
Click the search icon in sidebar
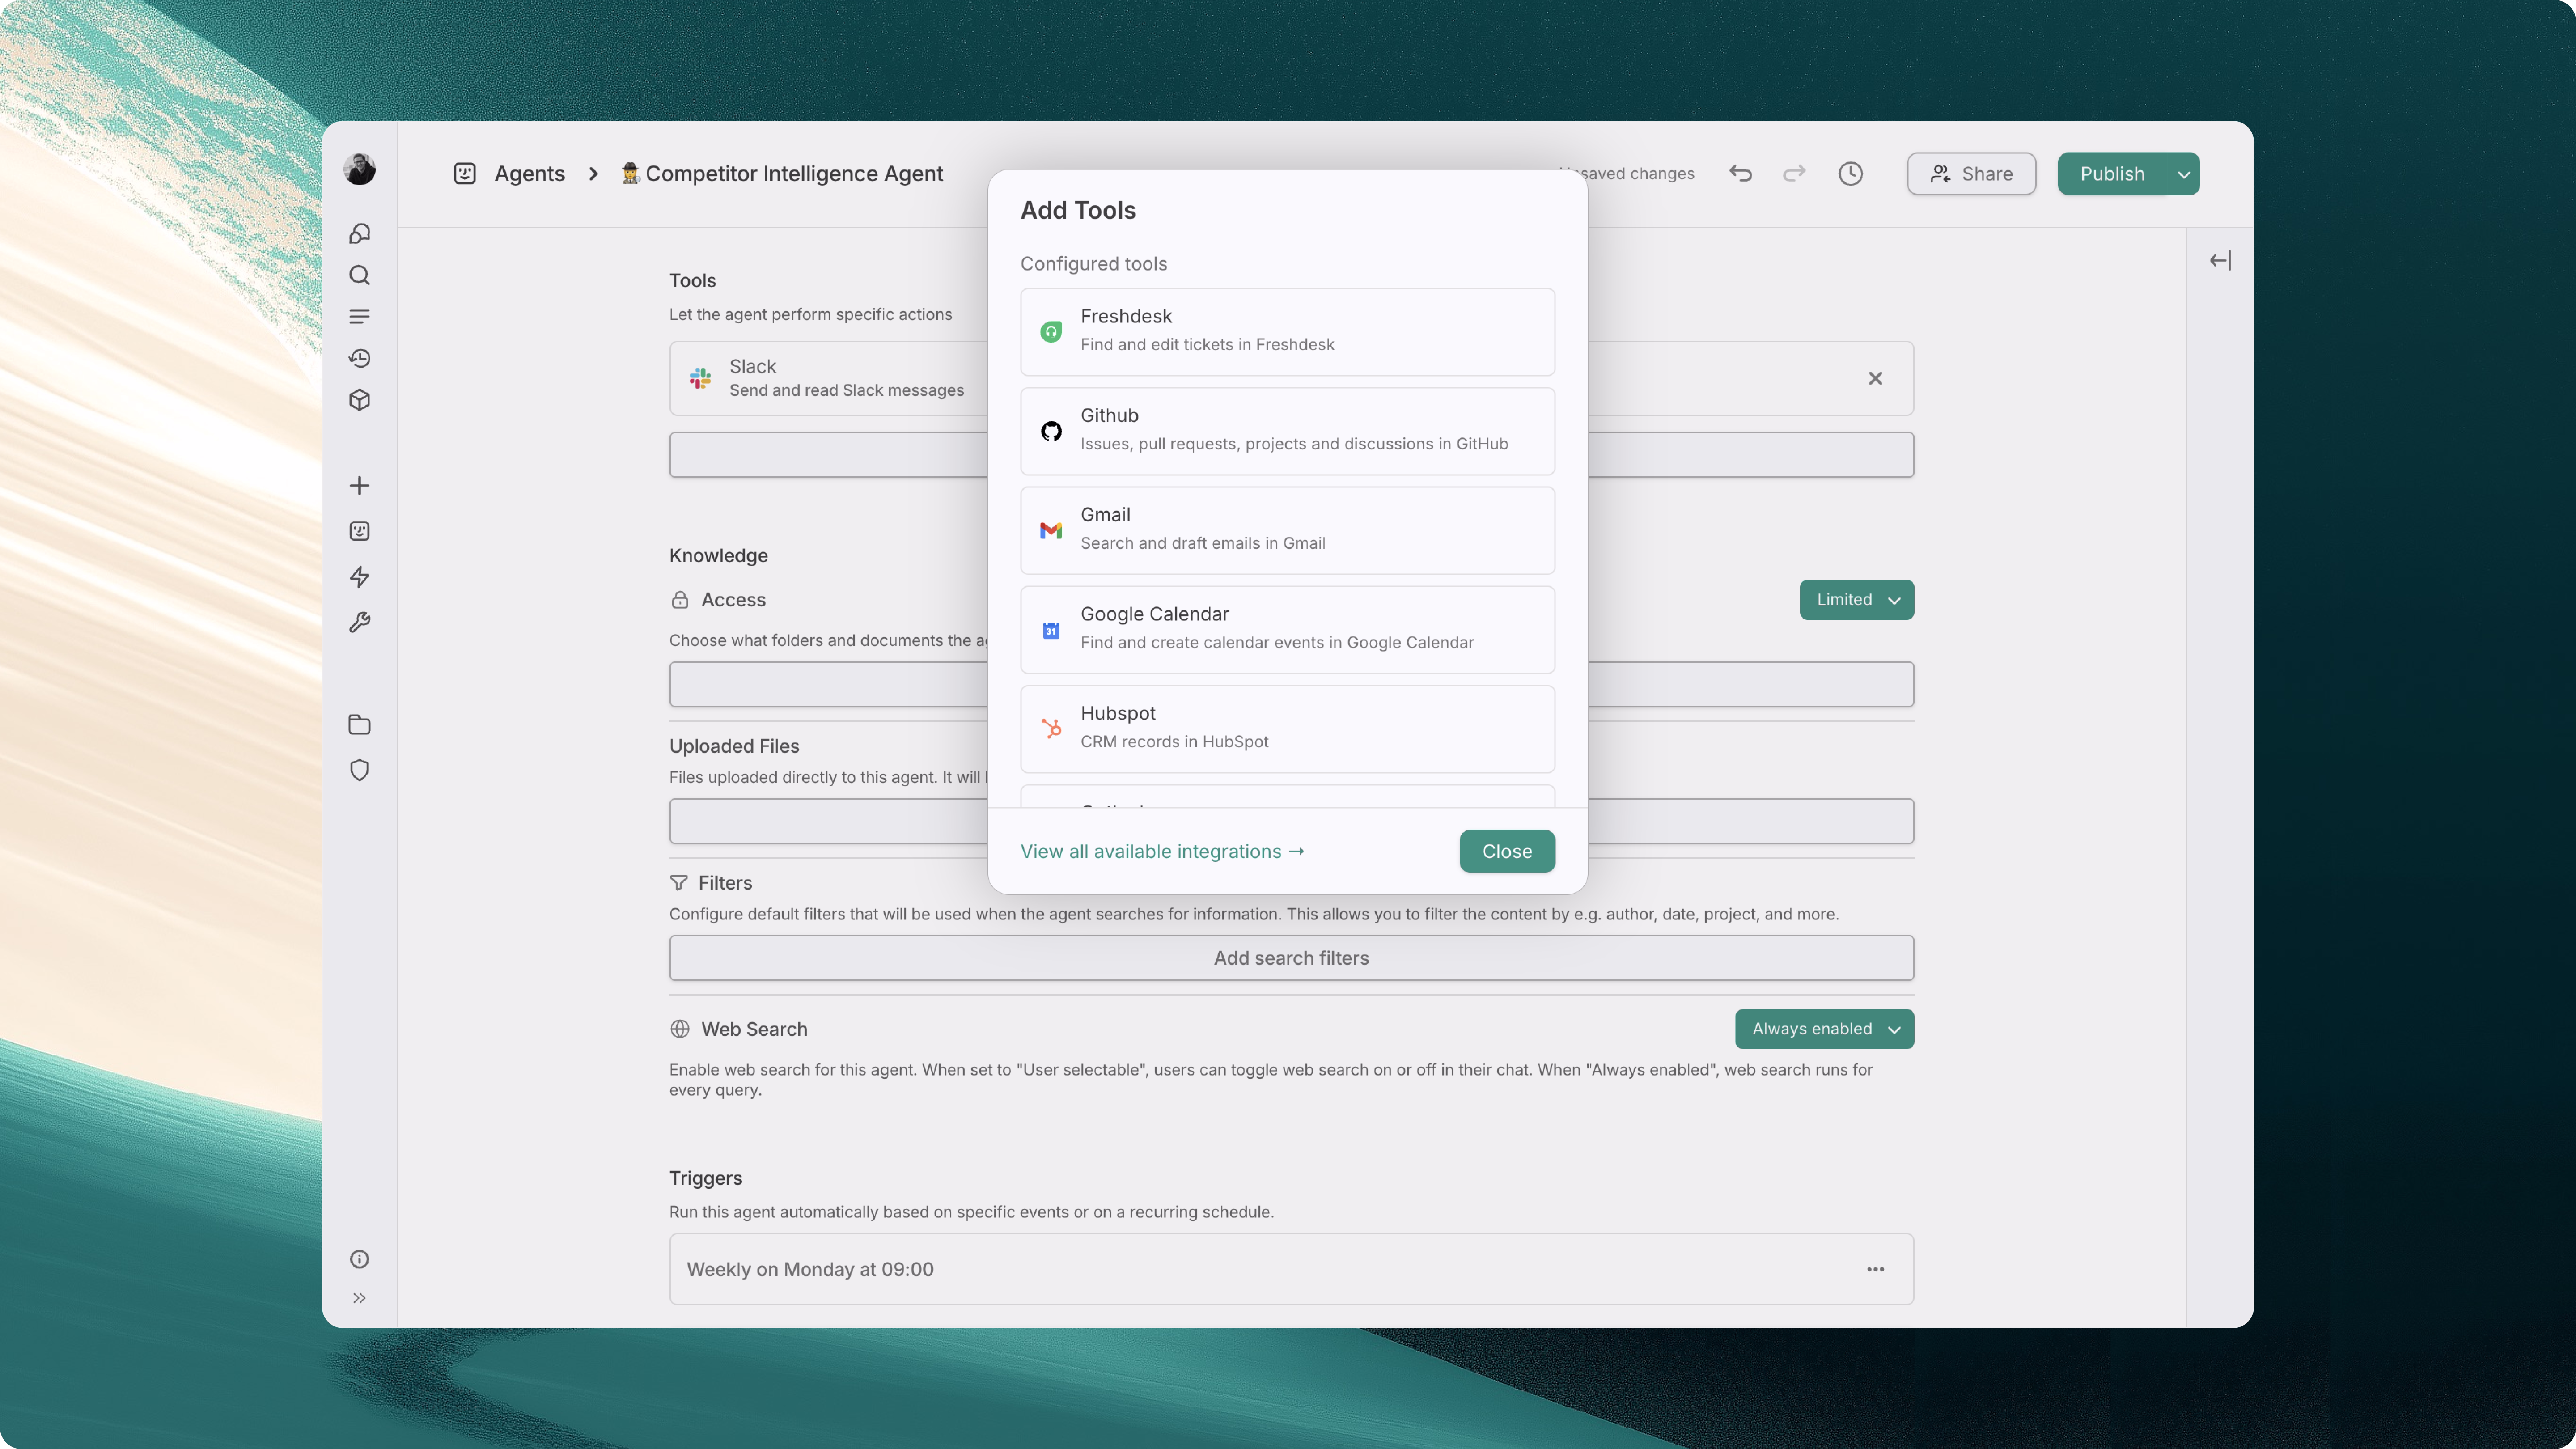[x=359, y=275]
